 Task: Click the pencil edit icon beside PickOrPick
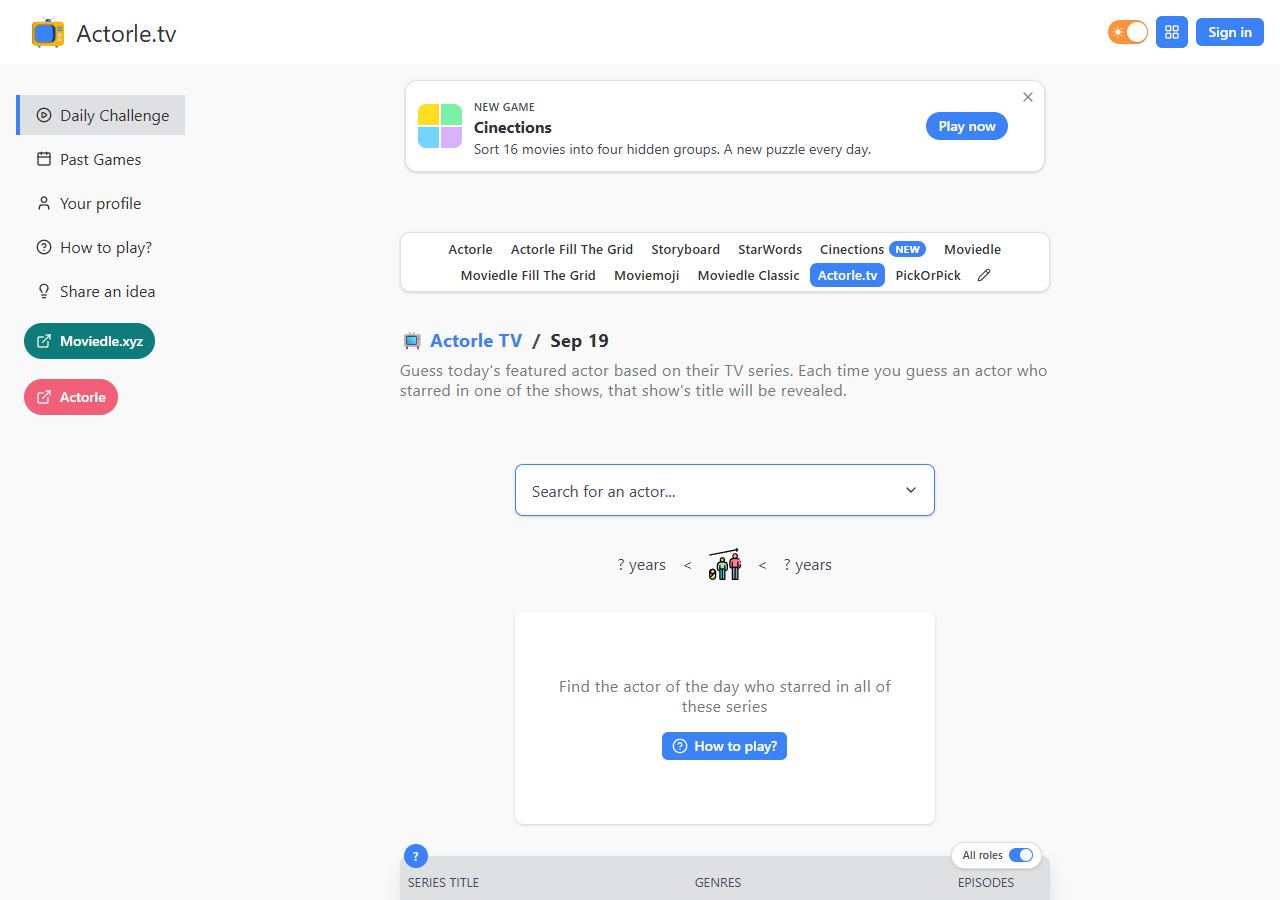[x=984, y=275]
